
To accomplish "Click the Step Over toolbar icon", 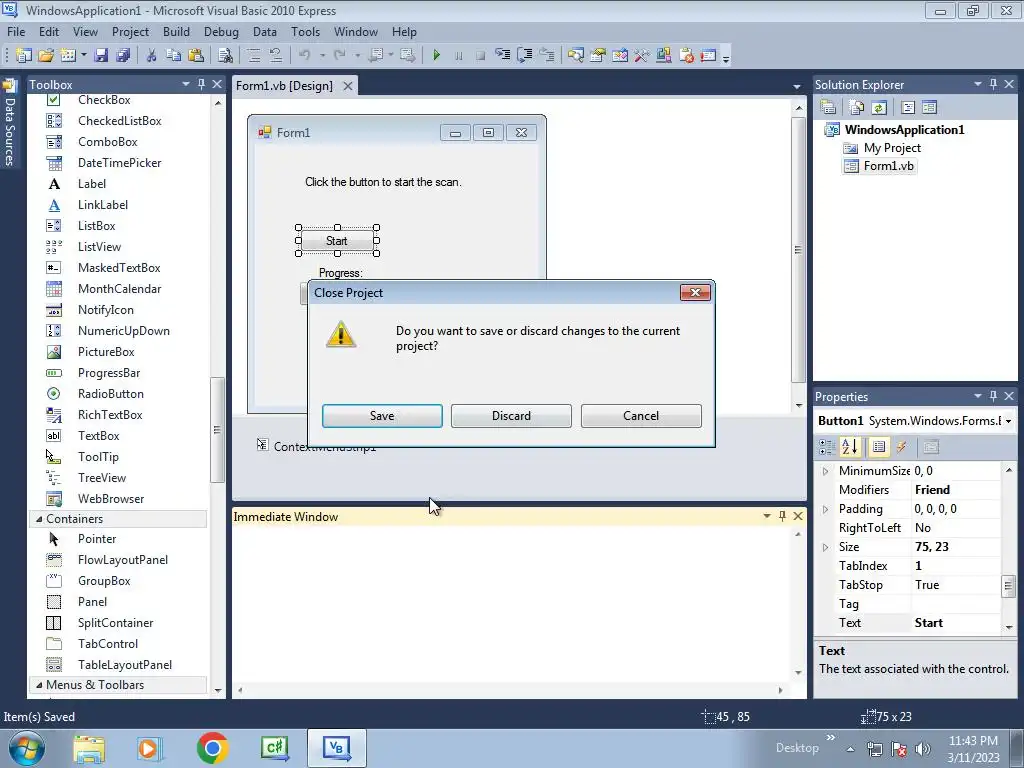I will click(x=524, y=56).
